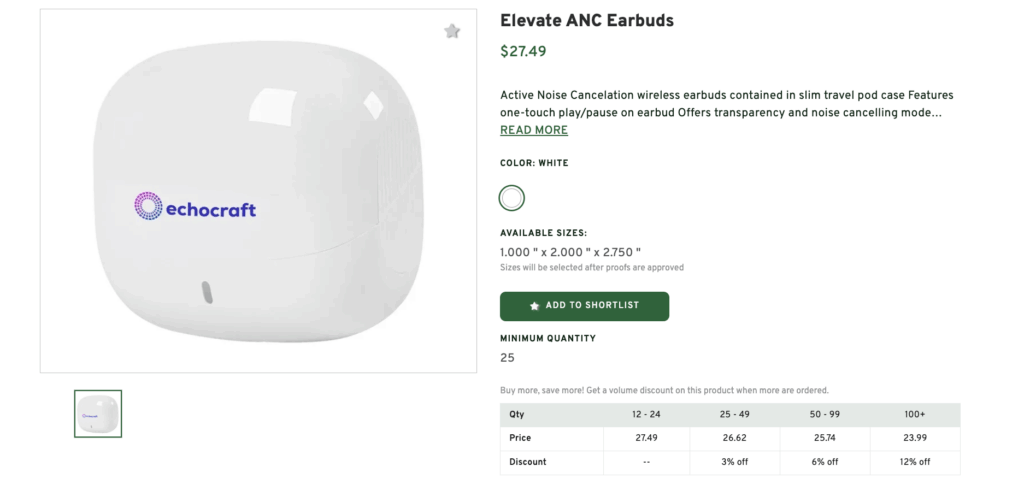
Task: Click the 6% off discount cell
Action: (x=825, y=462)
